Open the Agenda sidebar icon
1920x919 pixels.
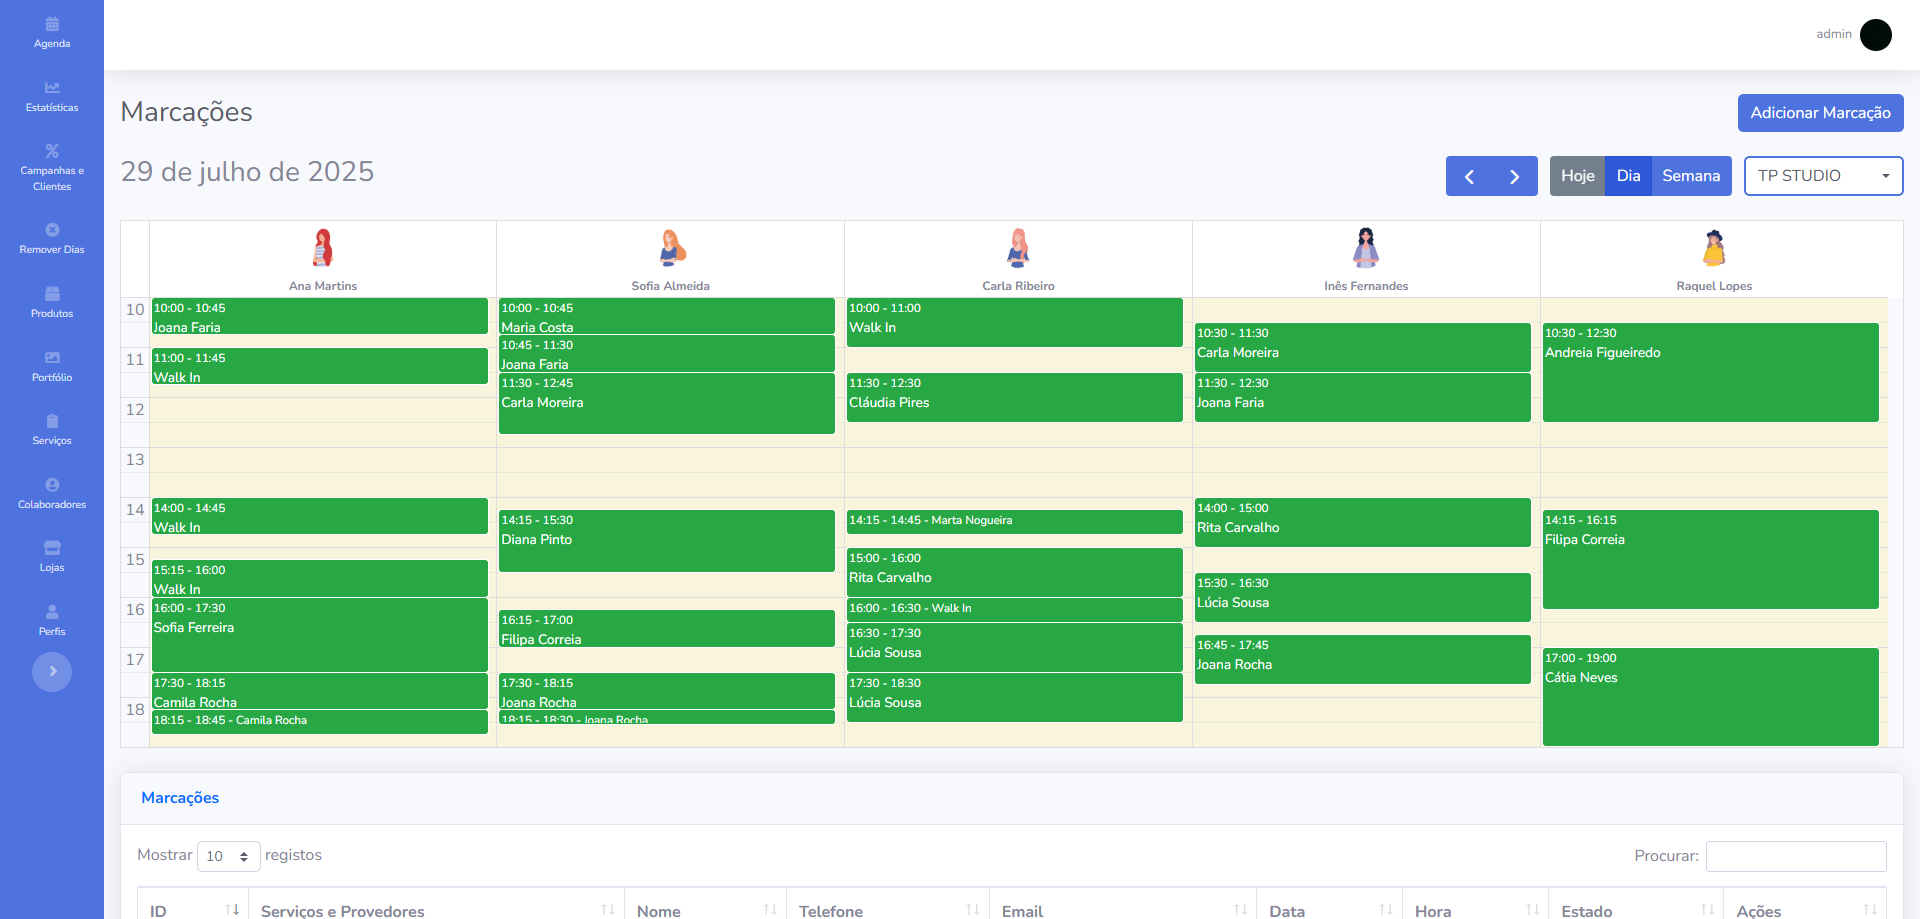point(52,32)
